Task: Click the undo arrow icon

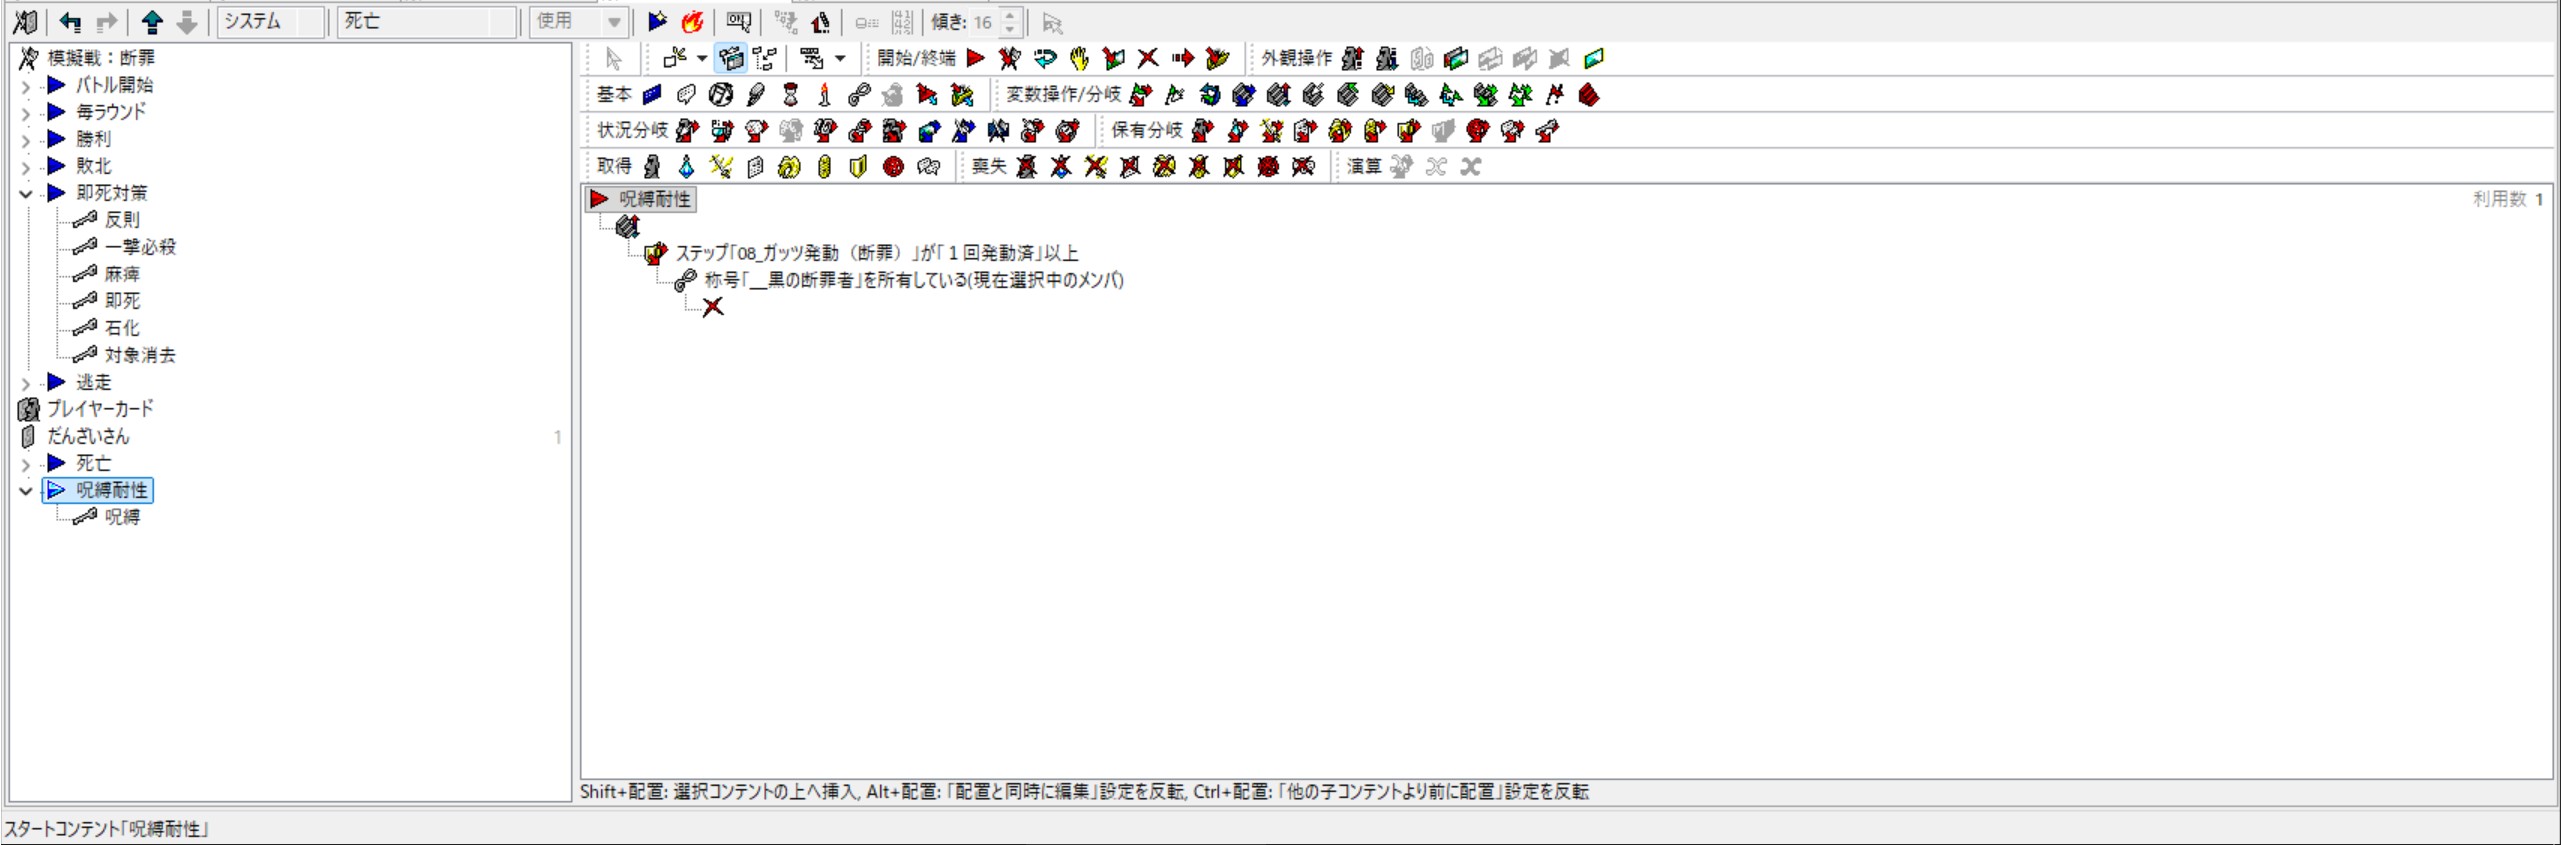Action: (x=70, y=22)
